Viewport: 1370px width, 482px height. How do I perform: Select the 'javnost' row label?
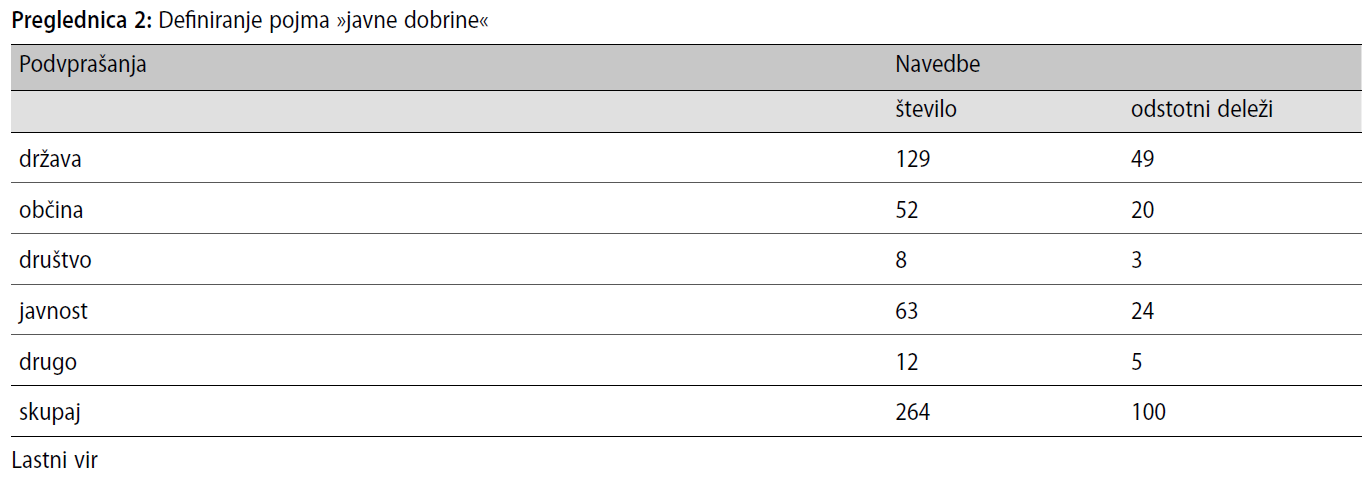coord(53,311)
